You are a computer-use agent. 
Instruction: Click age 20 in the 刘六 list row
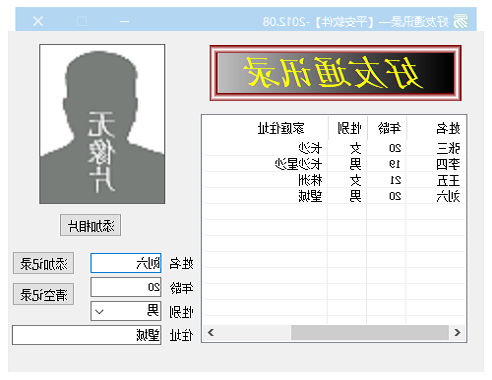coord(395,196)
